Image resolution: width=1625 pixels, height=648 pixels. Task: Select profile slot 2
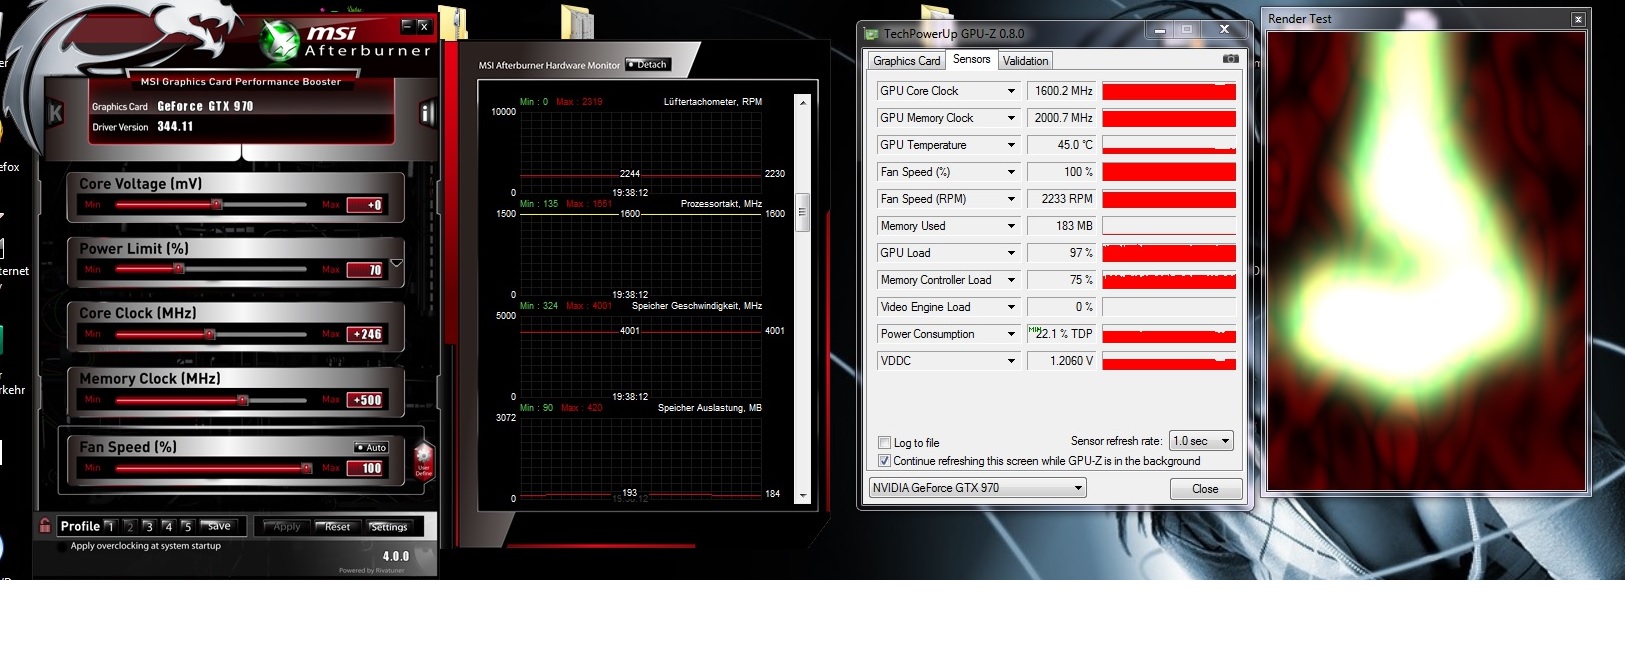click(129, 526)
